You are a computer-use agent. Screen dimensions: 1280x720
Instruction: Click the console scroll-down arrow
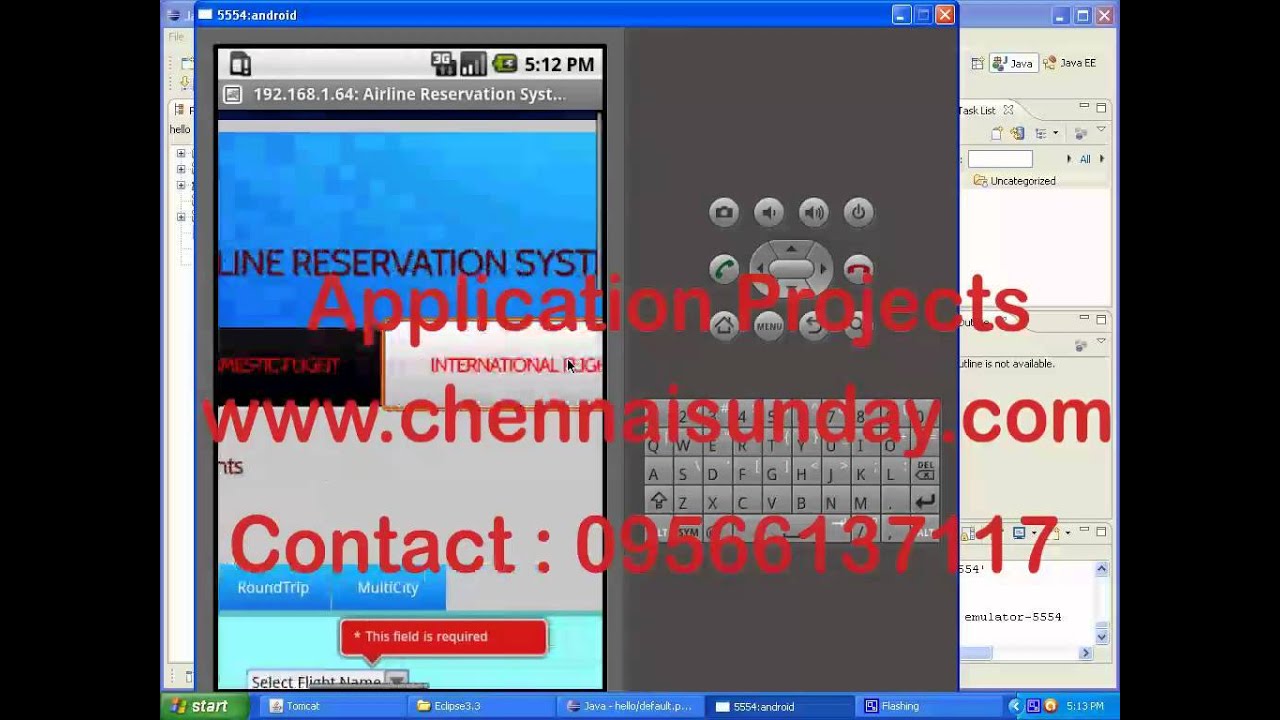pyautogui.click(x=1101, y=636)
